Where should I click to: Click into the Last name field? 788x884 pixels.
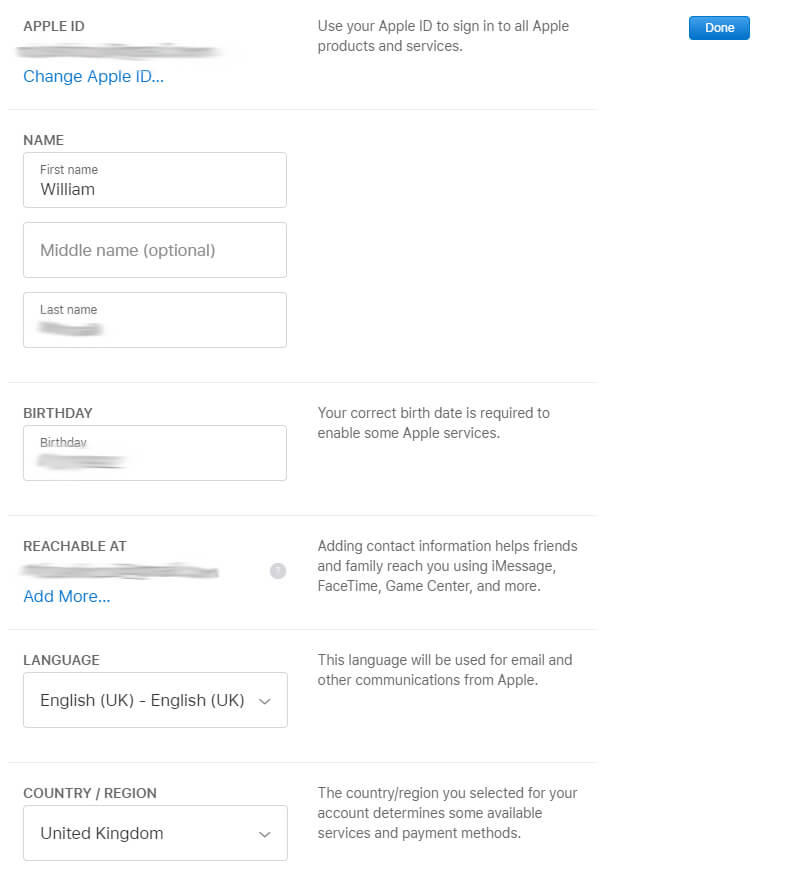154,320
